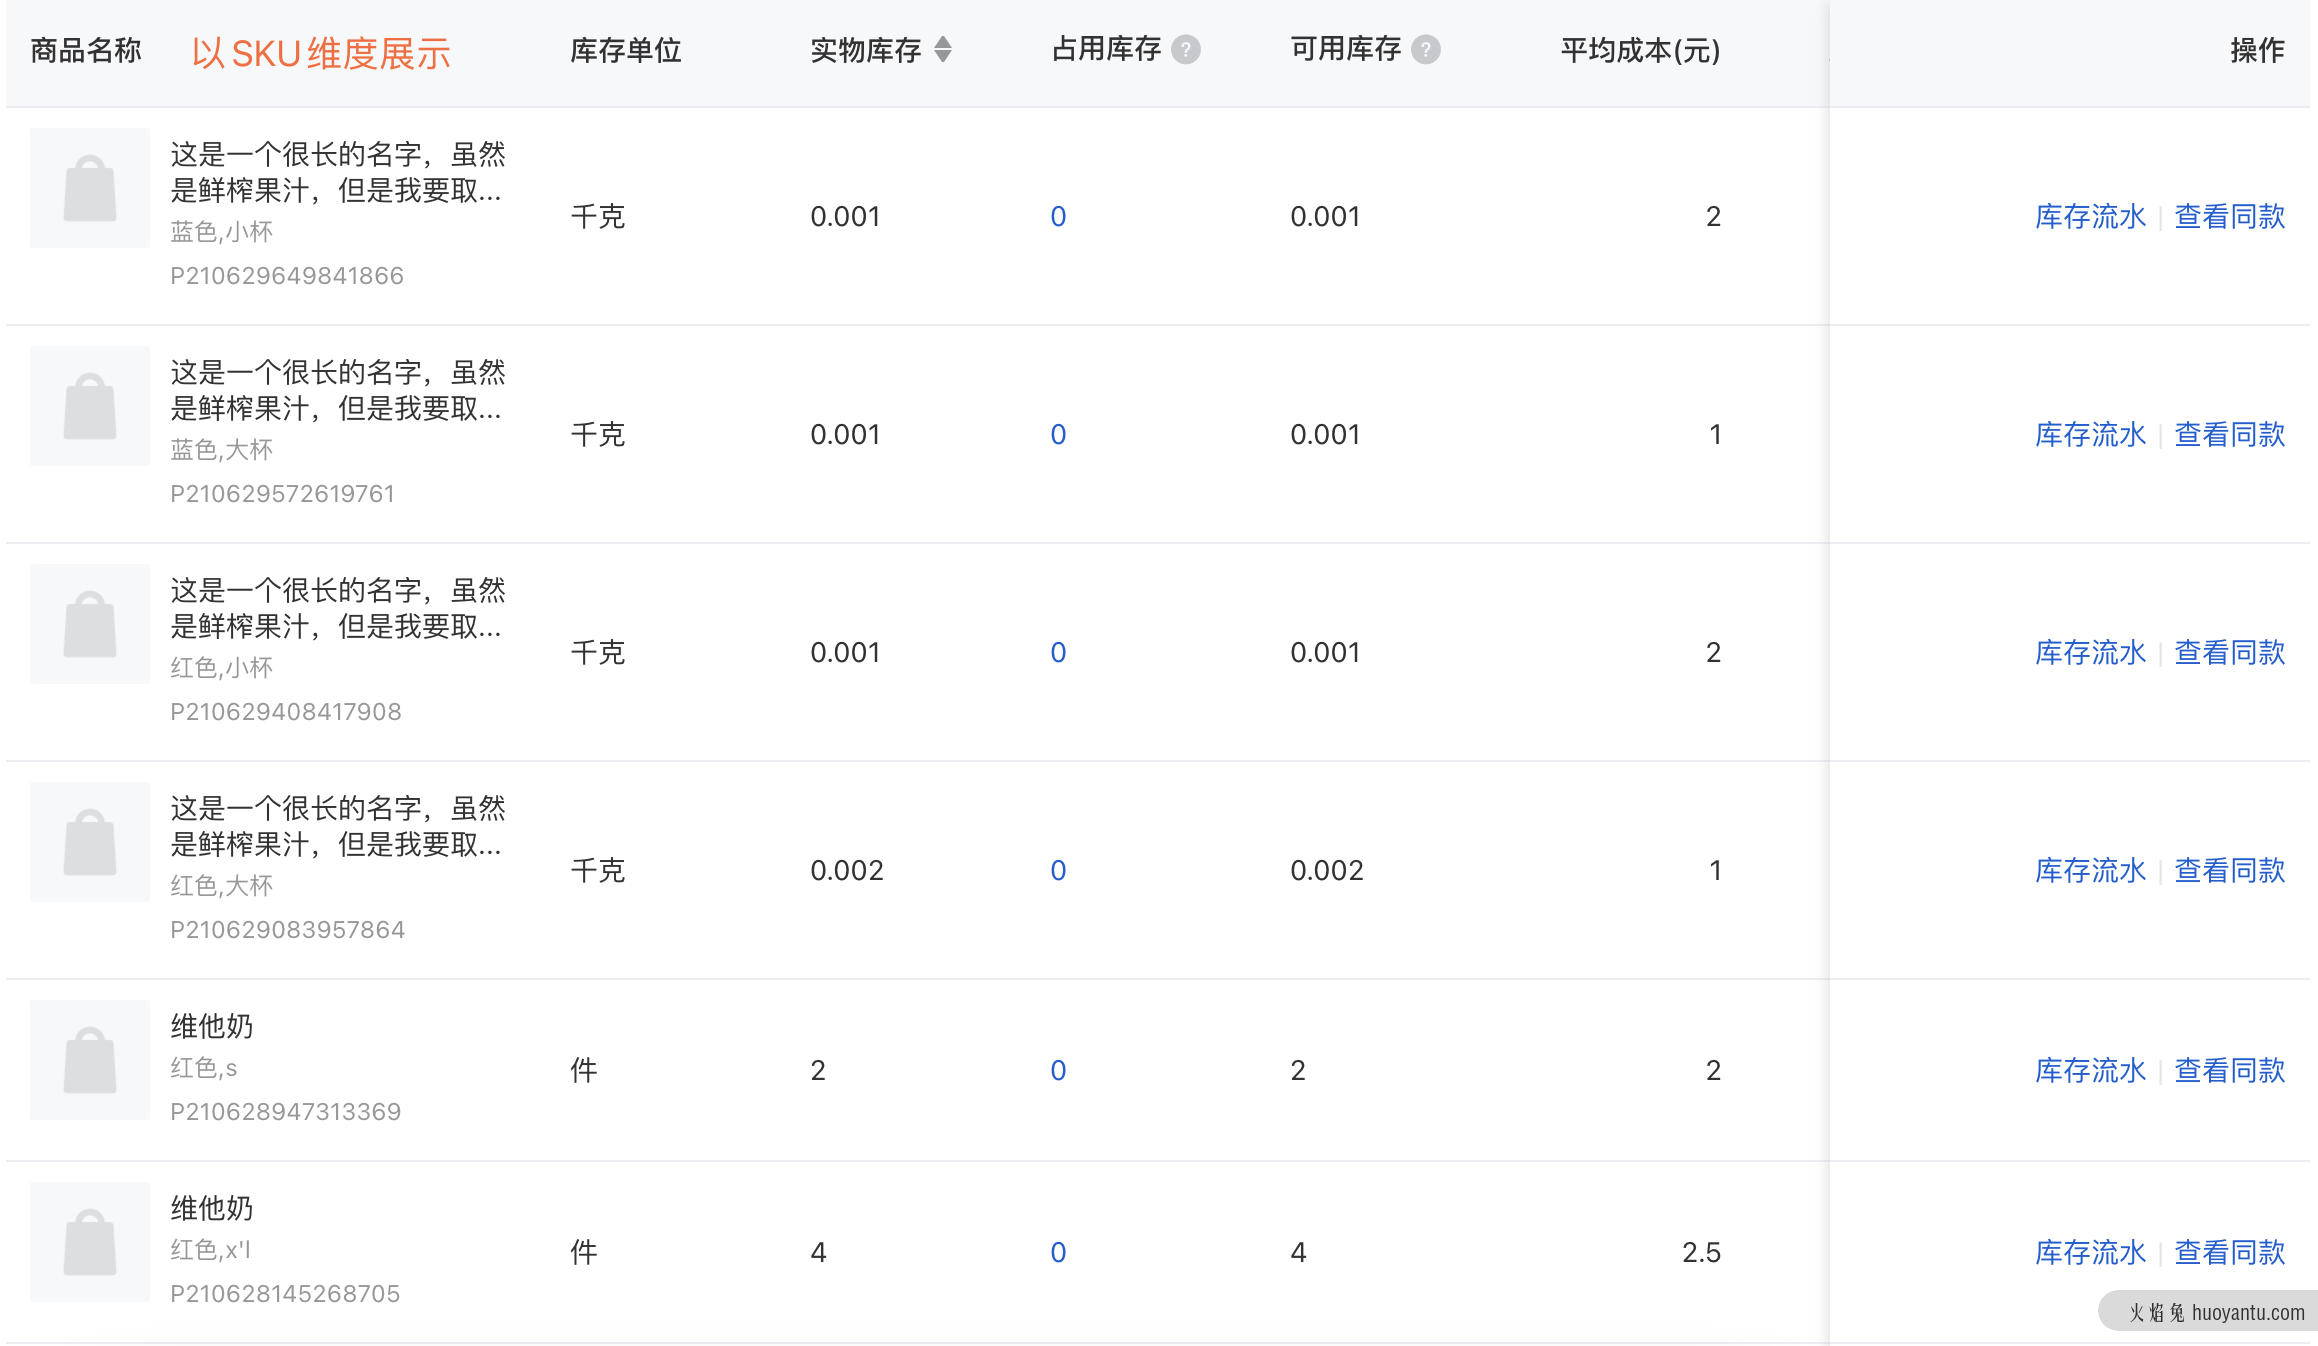Click occupied stock 0 in 红色,大杯 row
The image size is (2318, 1346).
point(1058,870)
